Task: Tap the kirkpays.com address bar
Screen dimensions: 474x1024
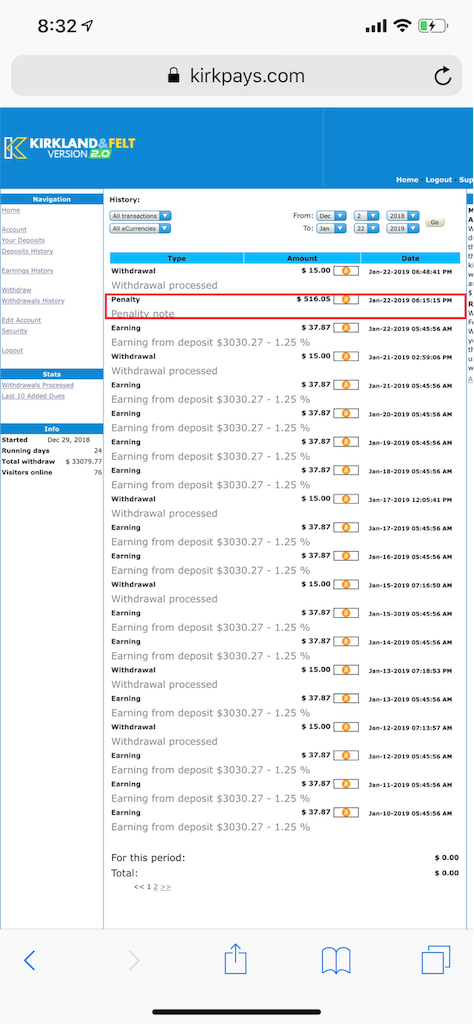Action: click(x=237, y=76)
